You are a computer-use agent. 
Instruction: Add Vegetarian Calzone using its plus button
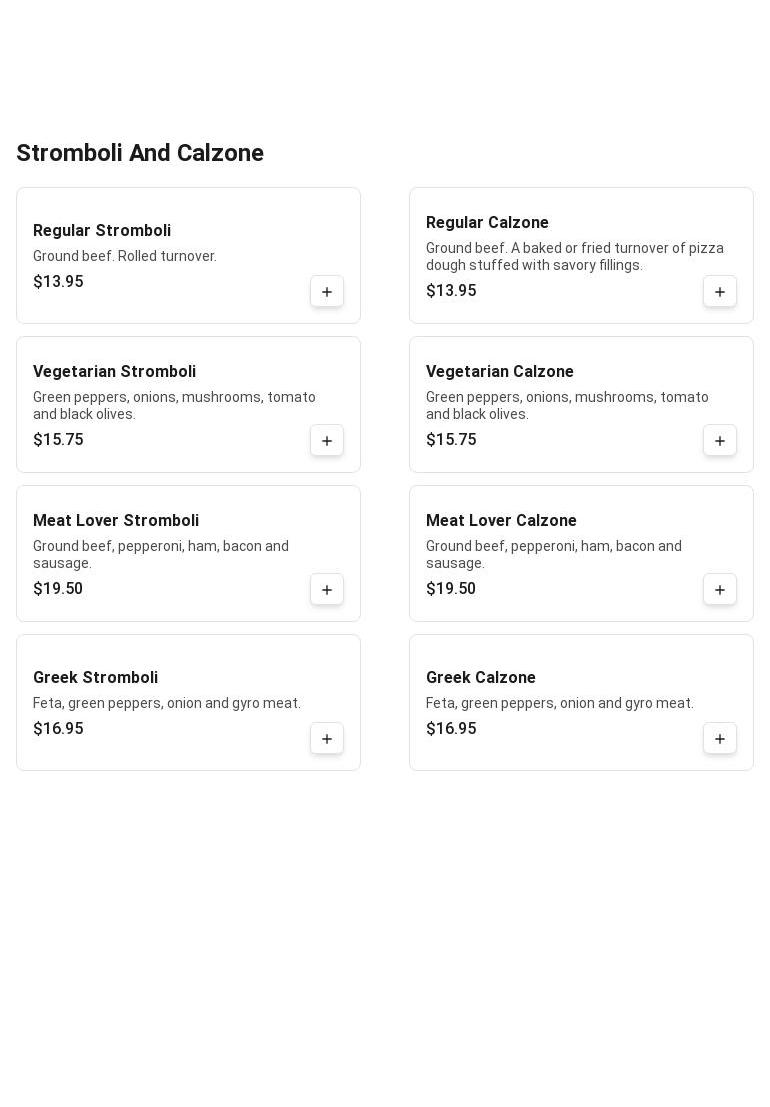720,441
